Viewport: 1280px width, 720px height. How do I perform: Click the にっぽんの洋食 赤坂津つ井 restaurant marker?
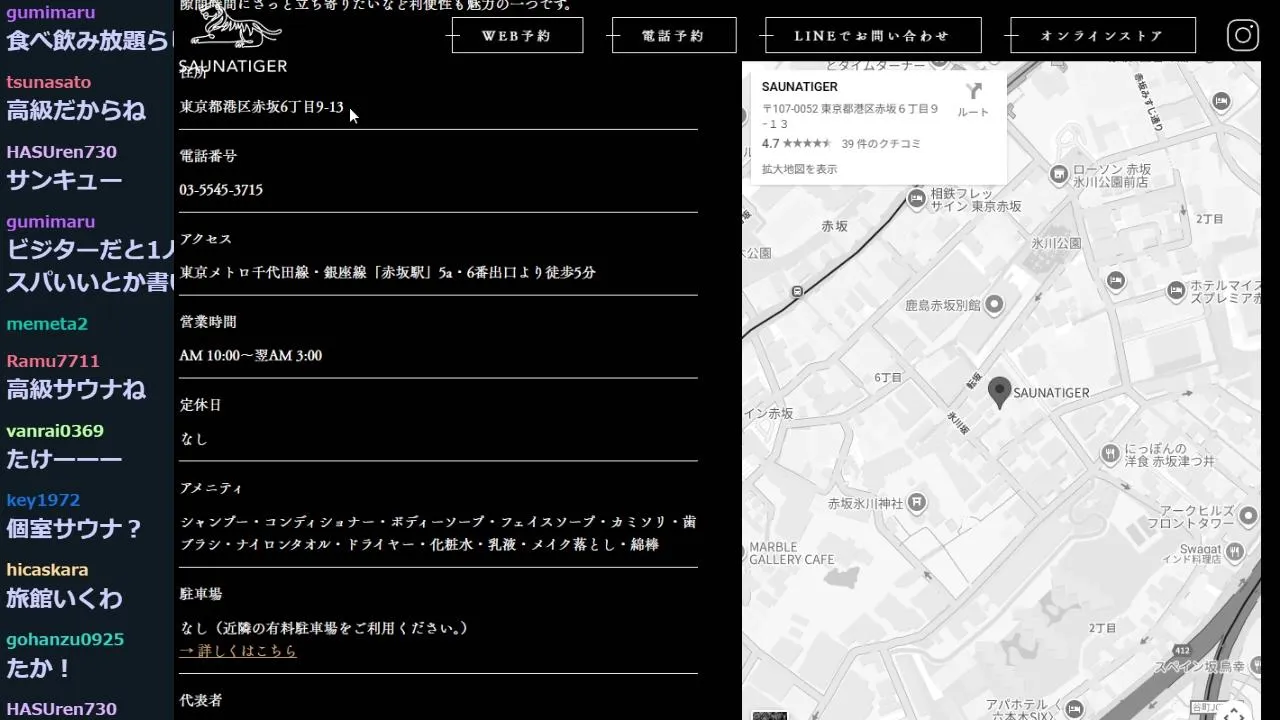click(1110, 454)
